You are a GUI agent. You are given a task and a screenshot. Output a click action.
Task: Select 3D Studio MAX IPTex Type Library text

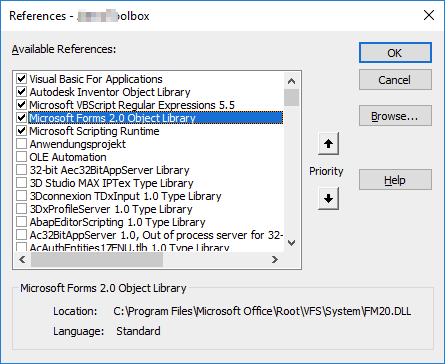(111, 183)
